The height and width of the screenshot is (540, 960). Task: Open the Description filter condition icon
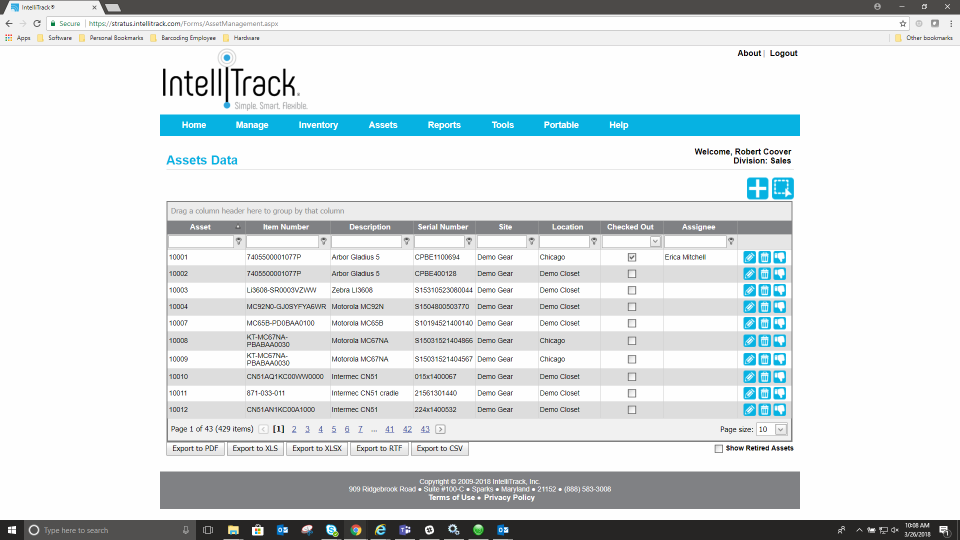tap(407, 242)
